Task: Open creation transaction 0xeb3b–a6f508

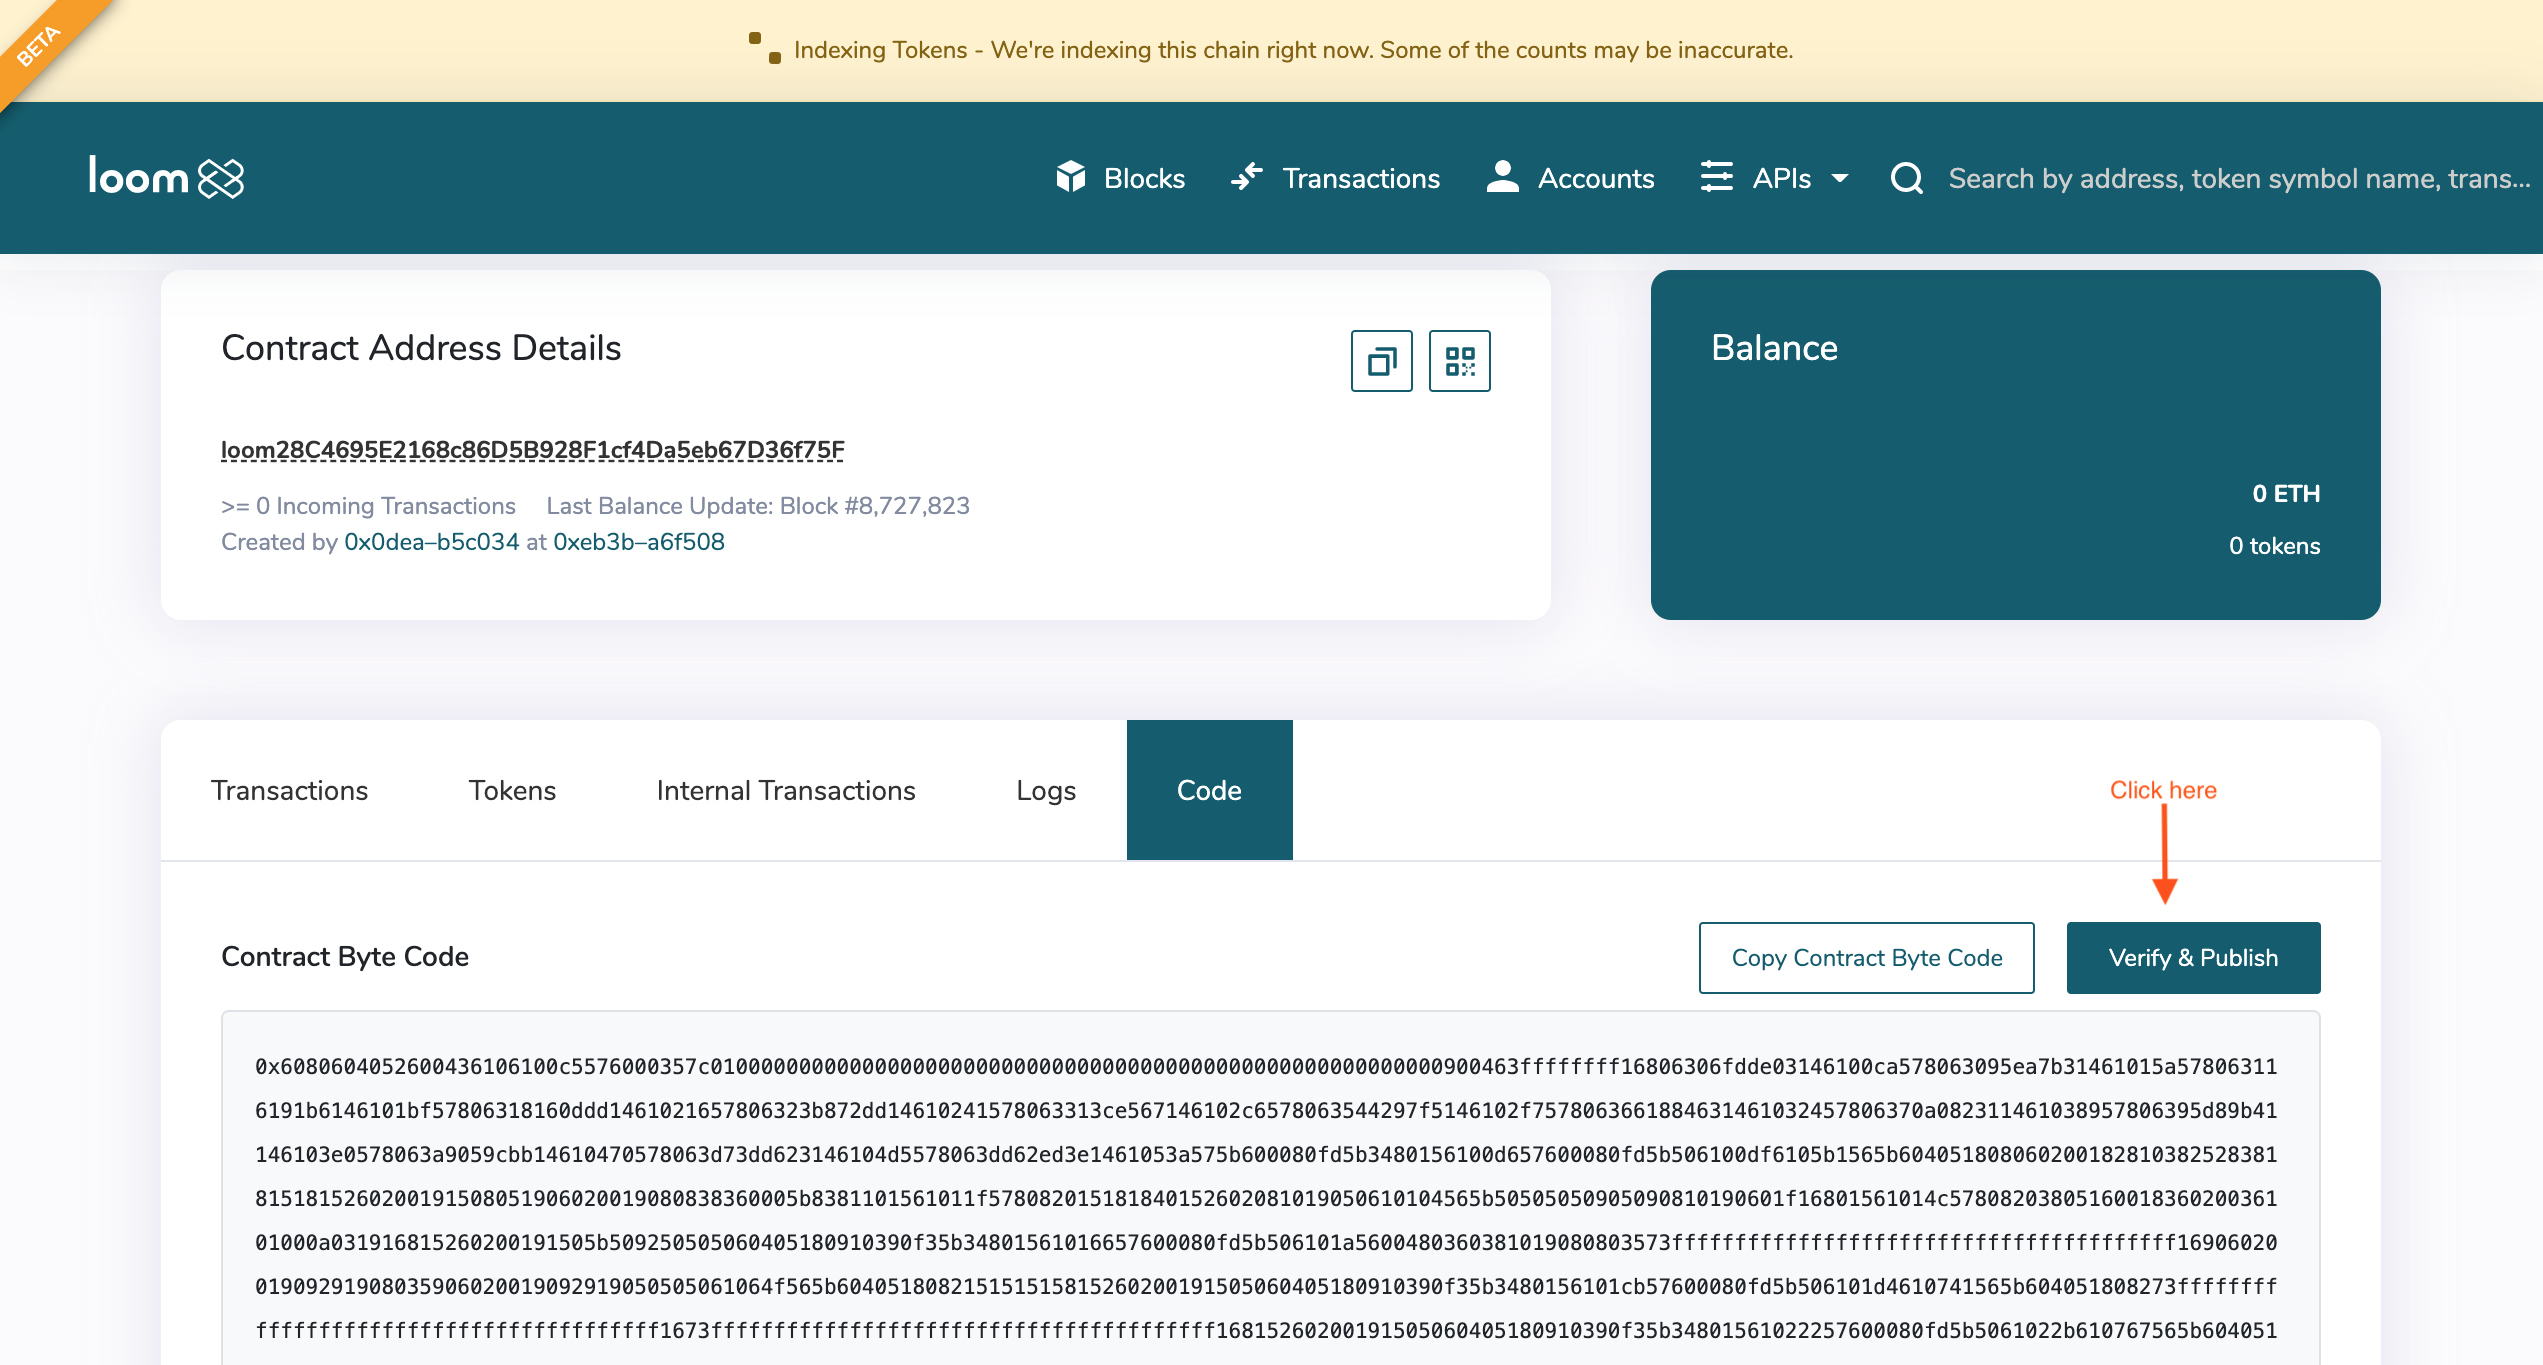Action: tap(639, 542)
